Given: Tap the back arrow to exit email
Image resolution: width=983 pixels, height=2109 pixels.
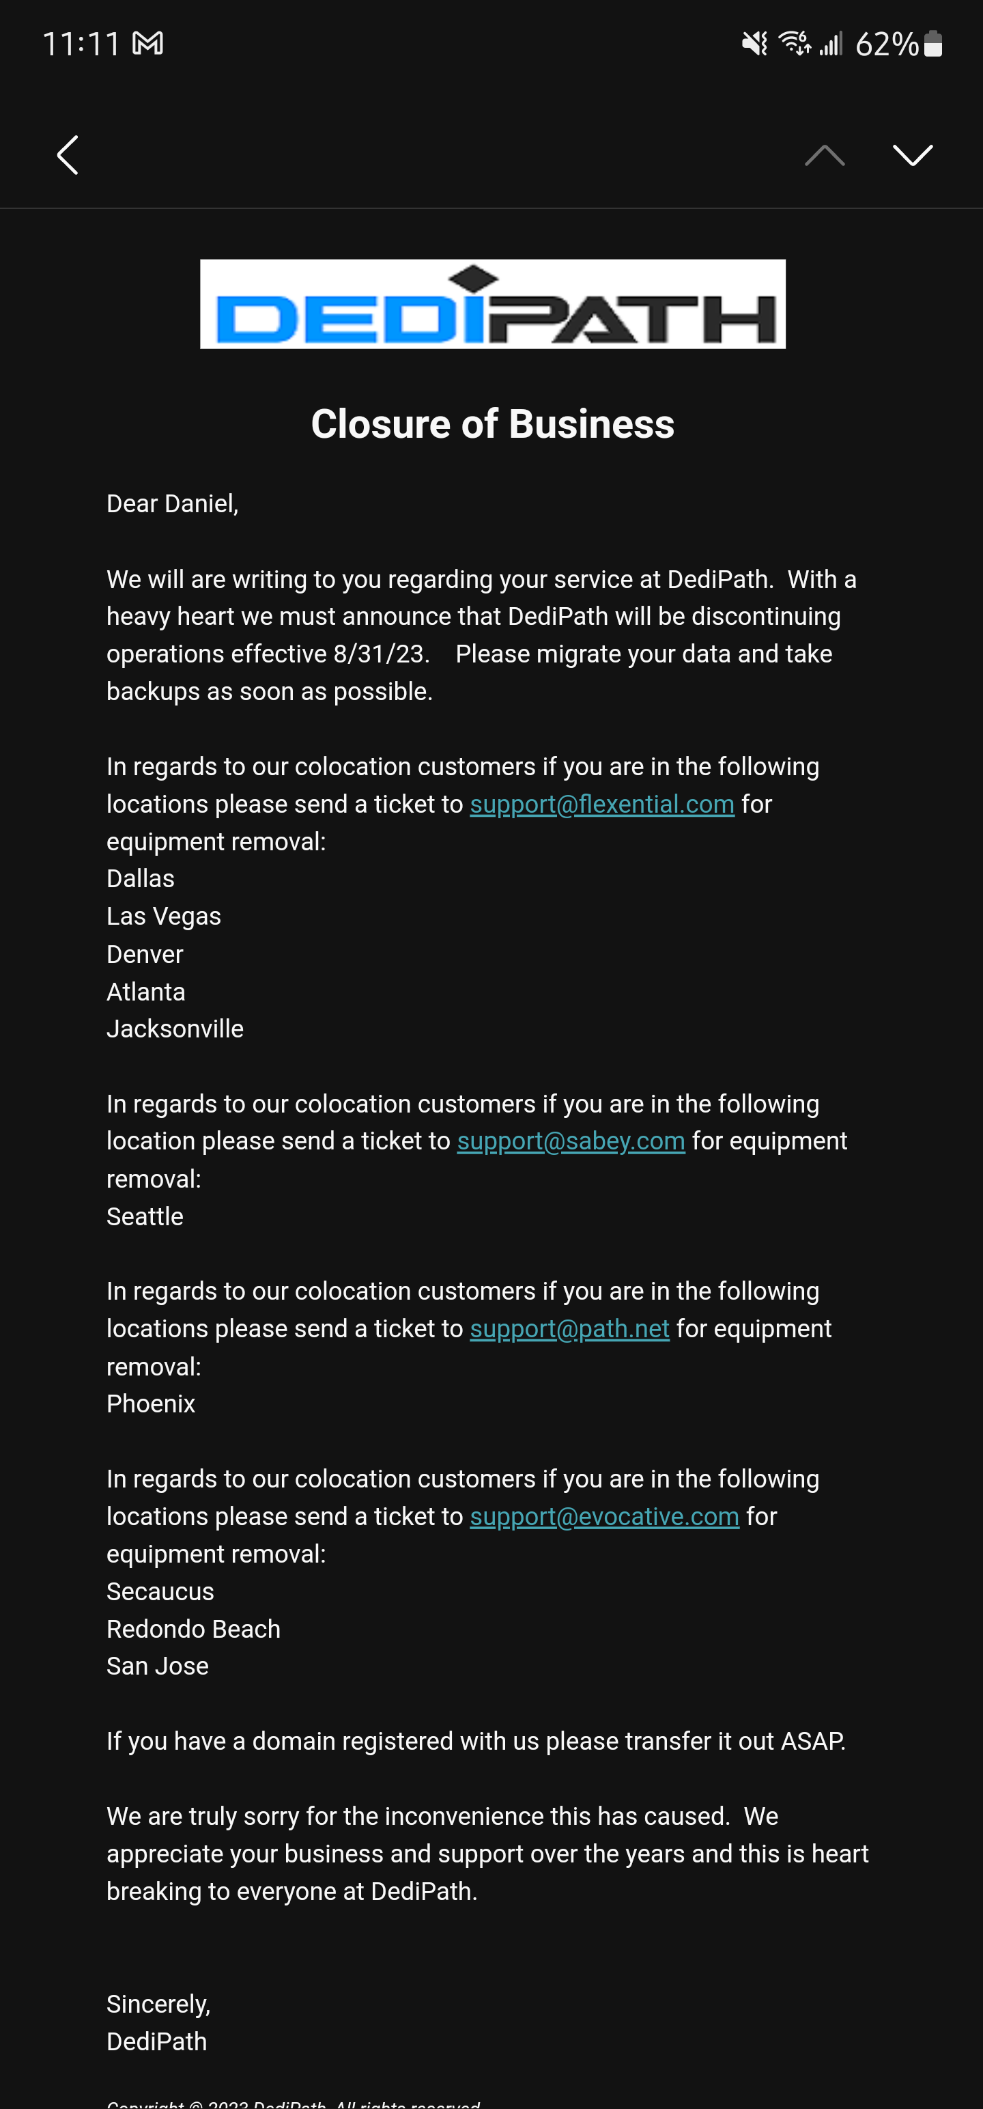Looking at the screenshot, I should [68, 155].
